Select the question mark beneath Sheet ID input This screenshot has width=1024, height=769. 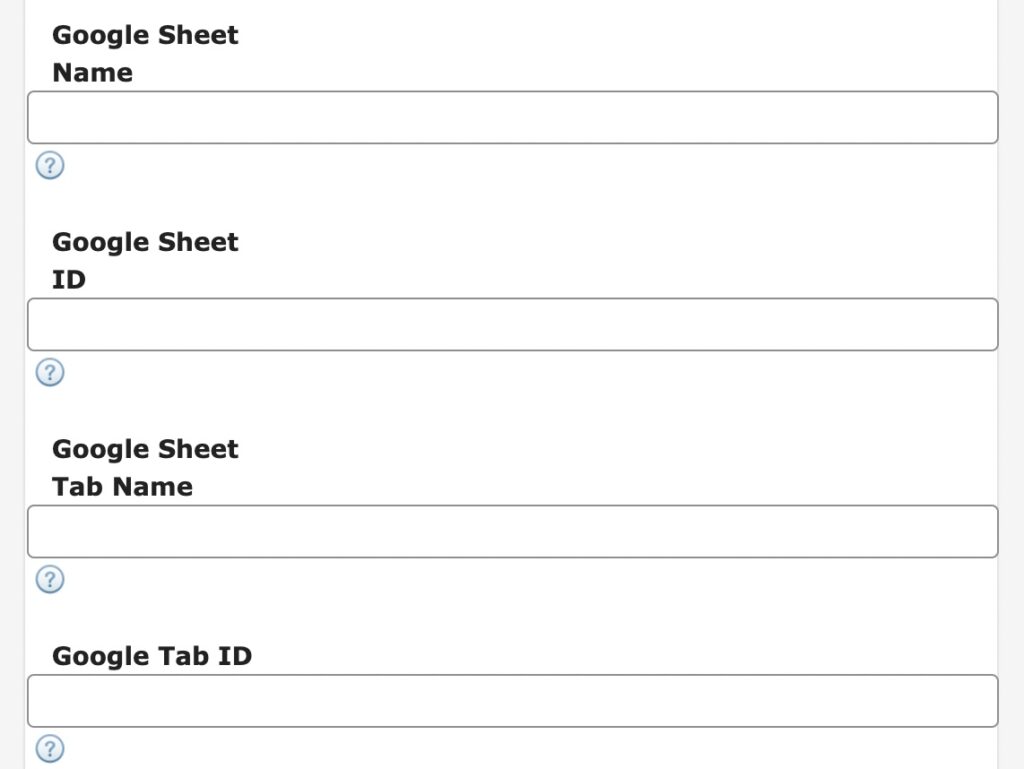pos(50,372)
